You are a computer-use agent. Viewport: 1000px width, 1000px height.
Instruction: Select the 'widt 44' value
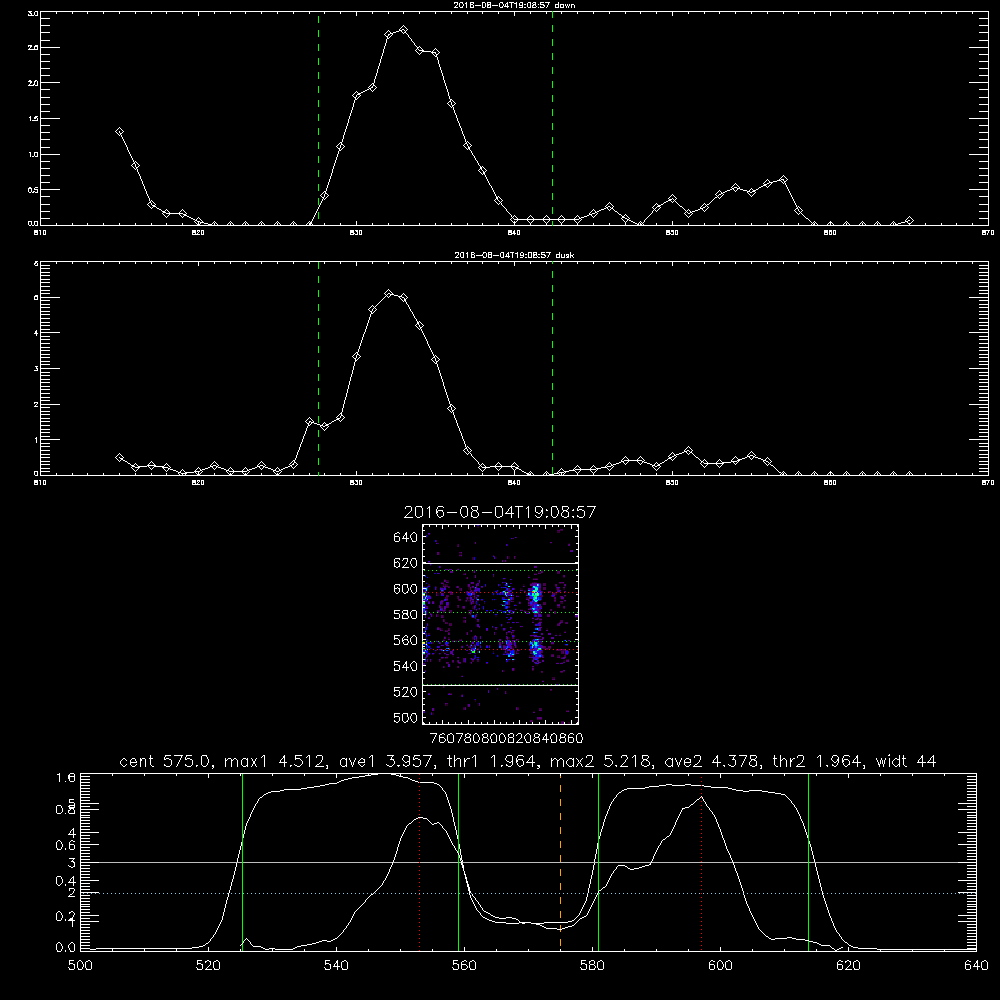tap(906, 761)
